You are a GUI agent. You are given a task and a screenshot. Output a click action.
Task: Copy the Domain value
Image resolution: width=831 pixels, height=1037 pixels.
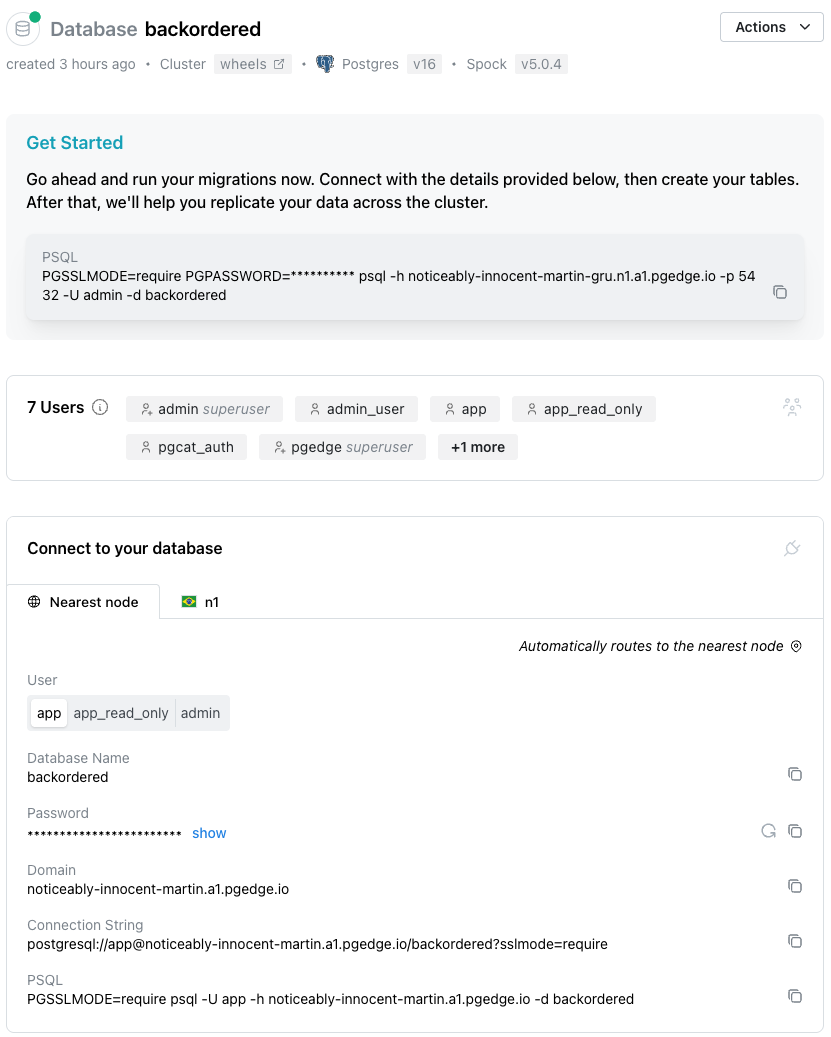pos(795,886)
